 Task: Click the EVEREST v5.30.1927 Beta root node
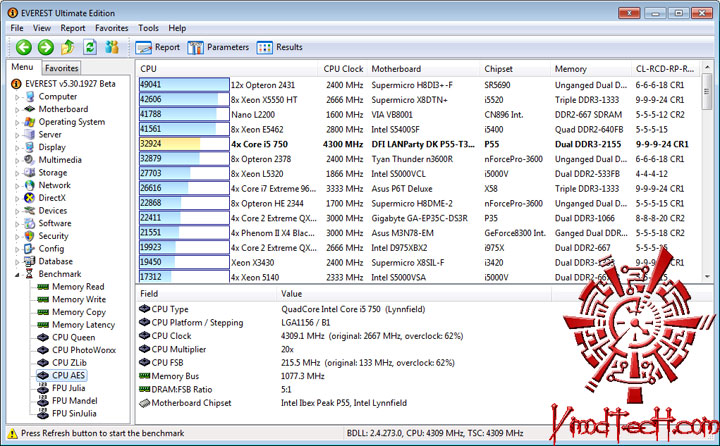pos(70,84)
